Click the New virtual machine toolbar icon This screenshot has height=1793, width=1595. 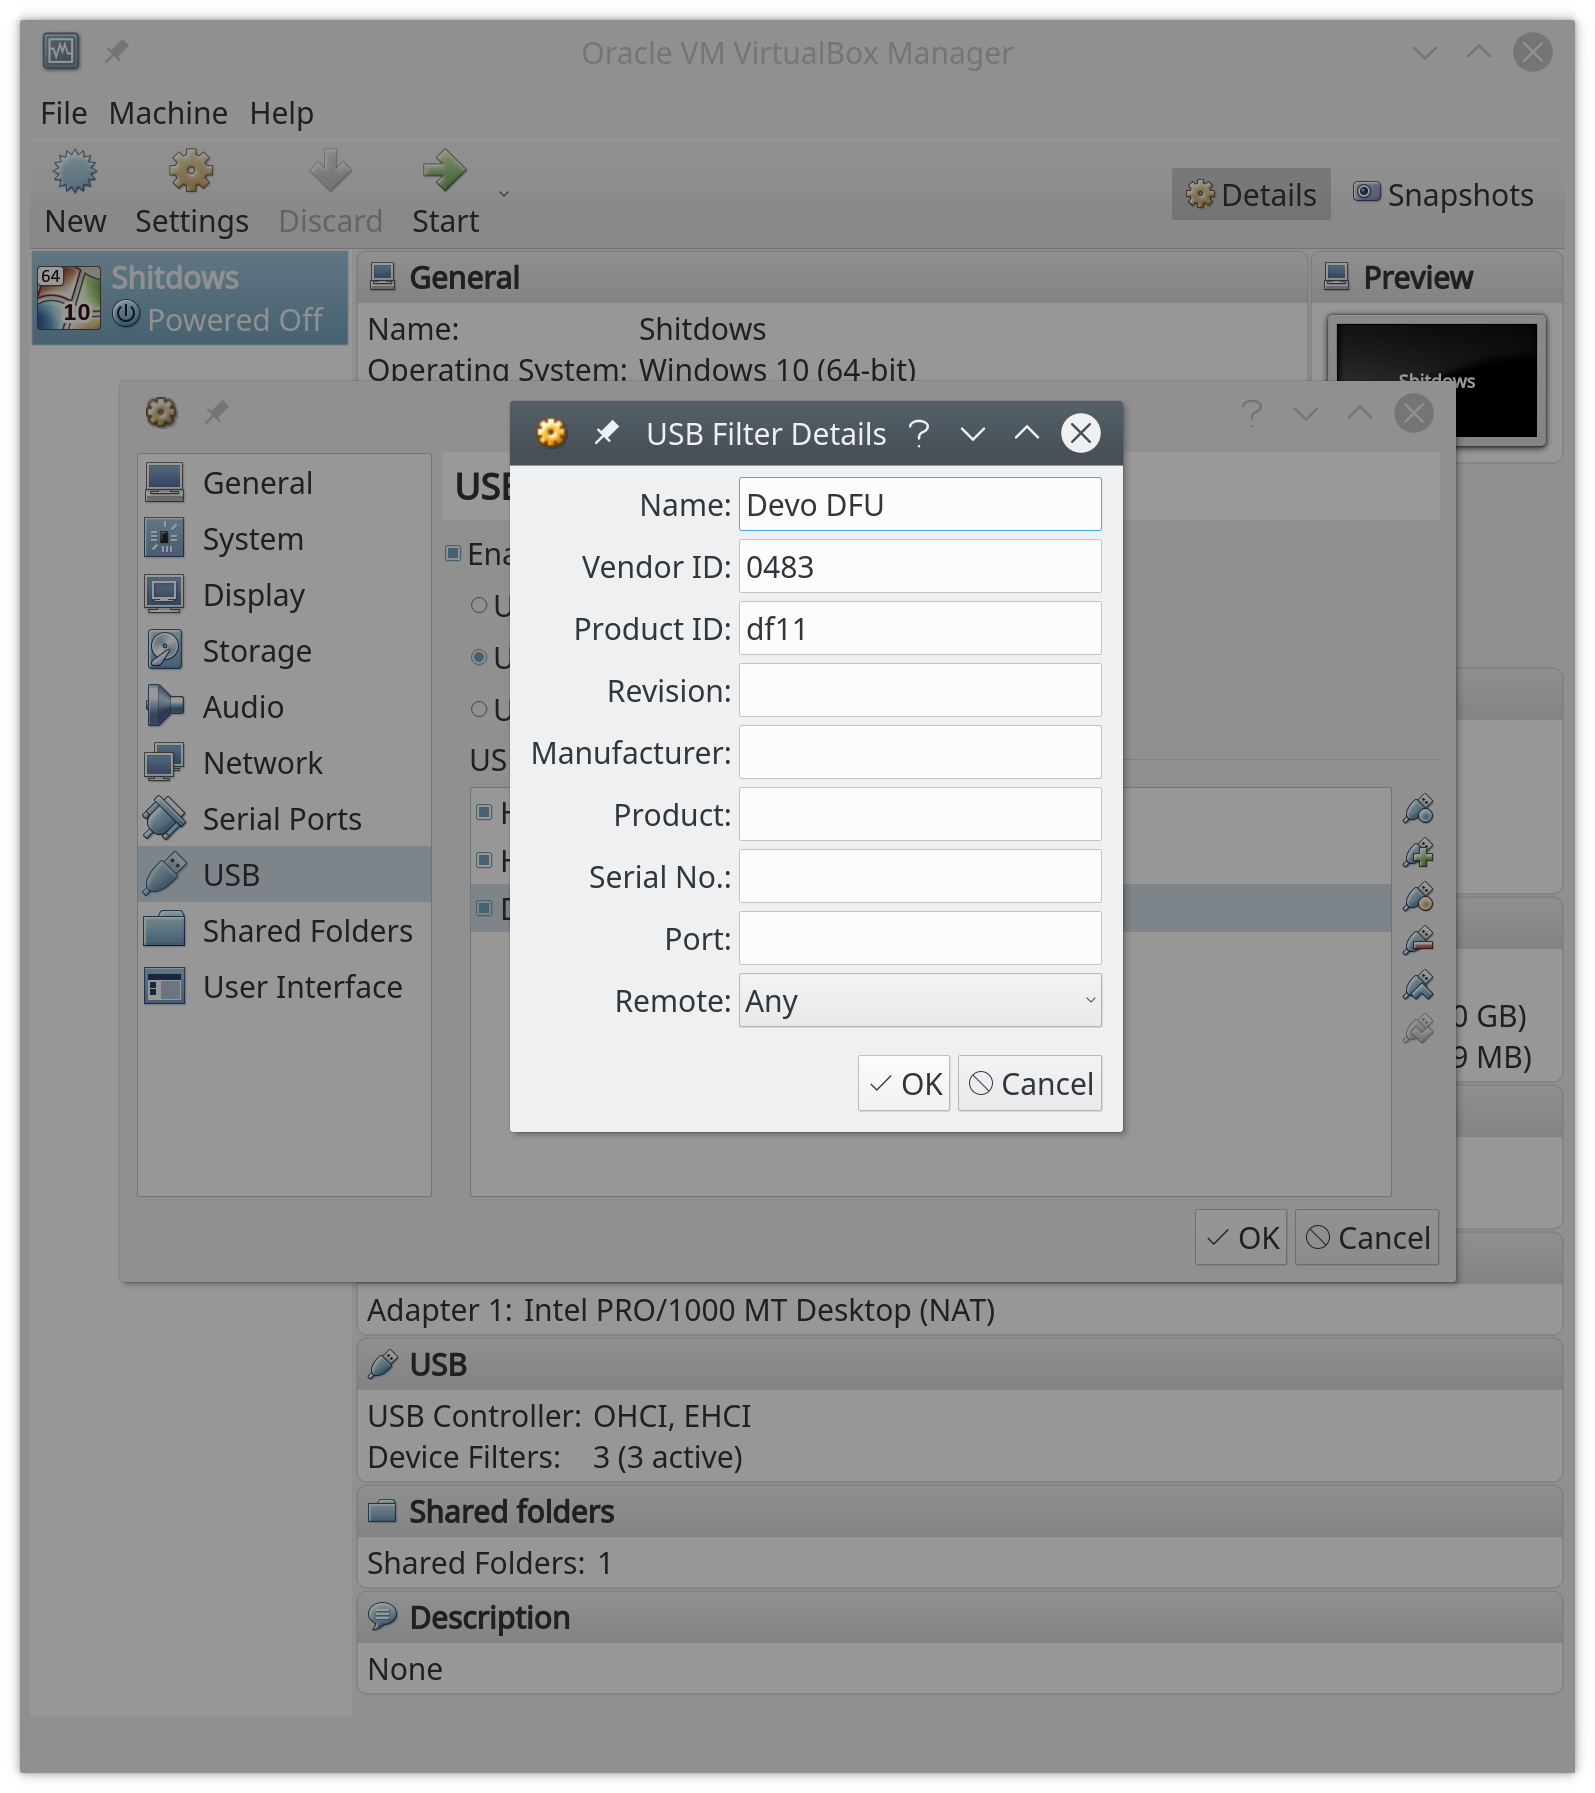pos(75,172)
